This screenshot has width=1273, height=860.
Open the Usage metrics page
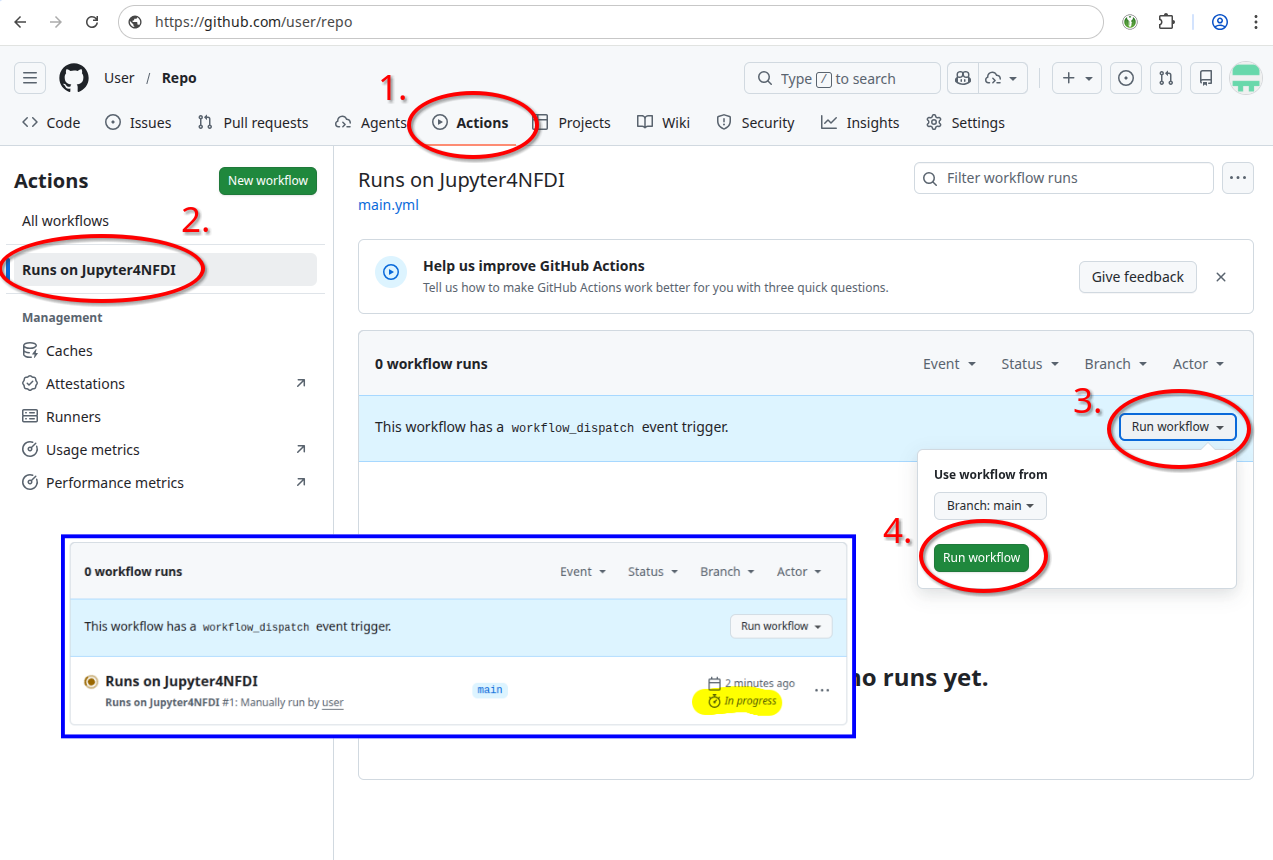[x=91, y=449]
